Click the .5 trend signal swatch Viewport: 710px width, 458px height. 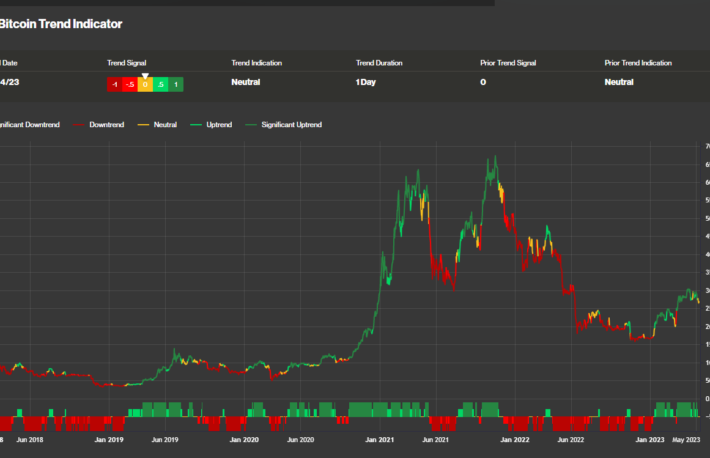pos(161,84)
